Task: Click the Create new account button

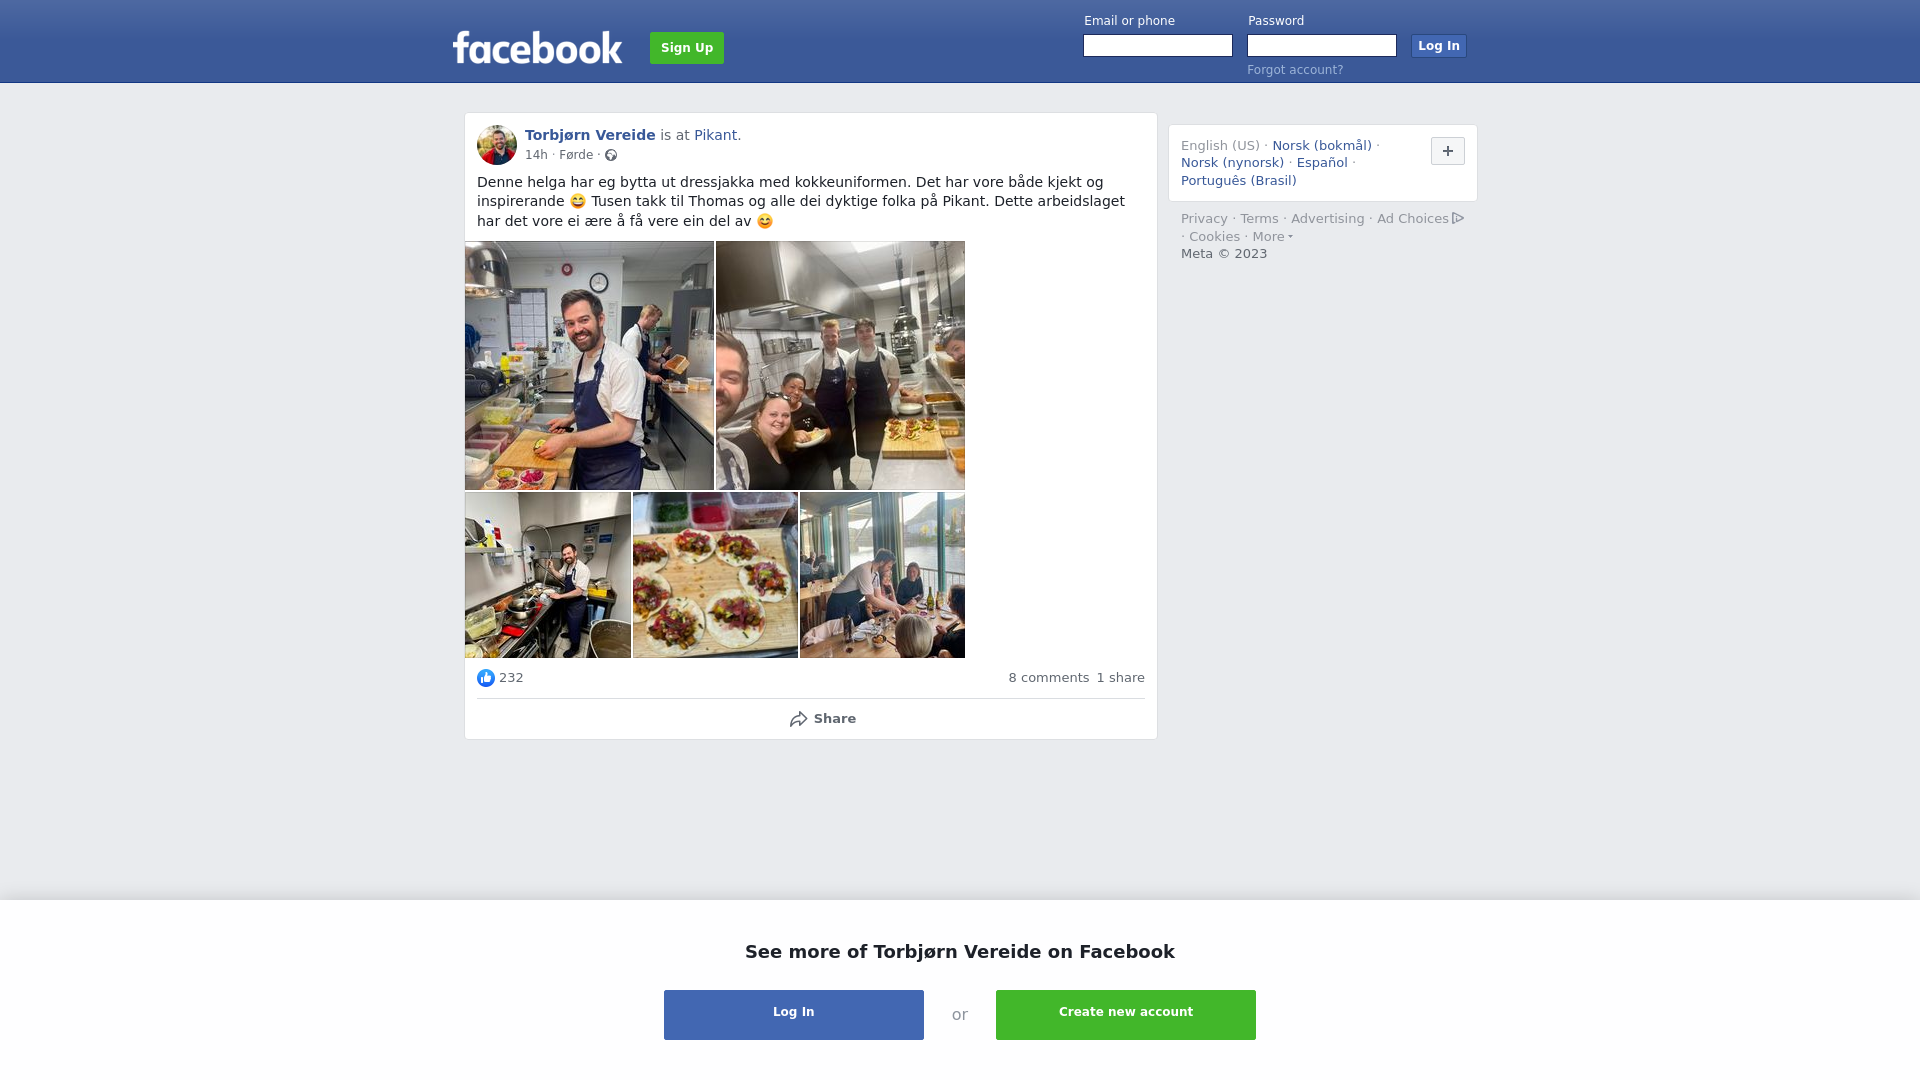Action: click(1126, 1015)
